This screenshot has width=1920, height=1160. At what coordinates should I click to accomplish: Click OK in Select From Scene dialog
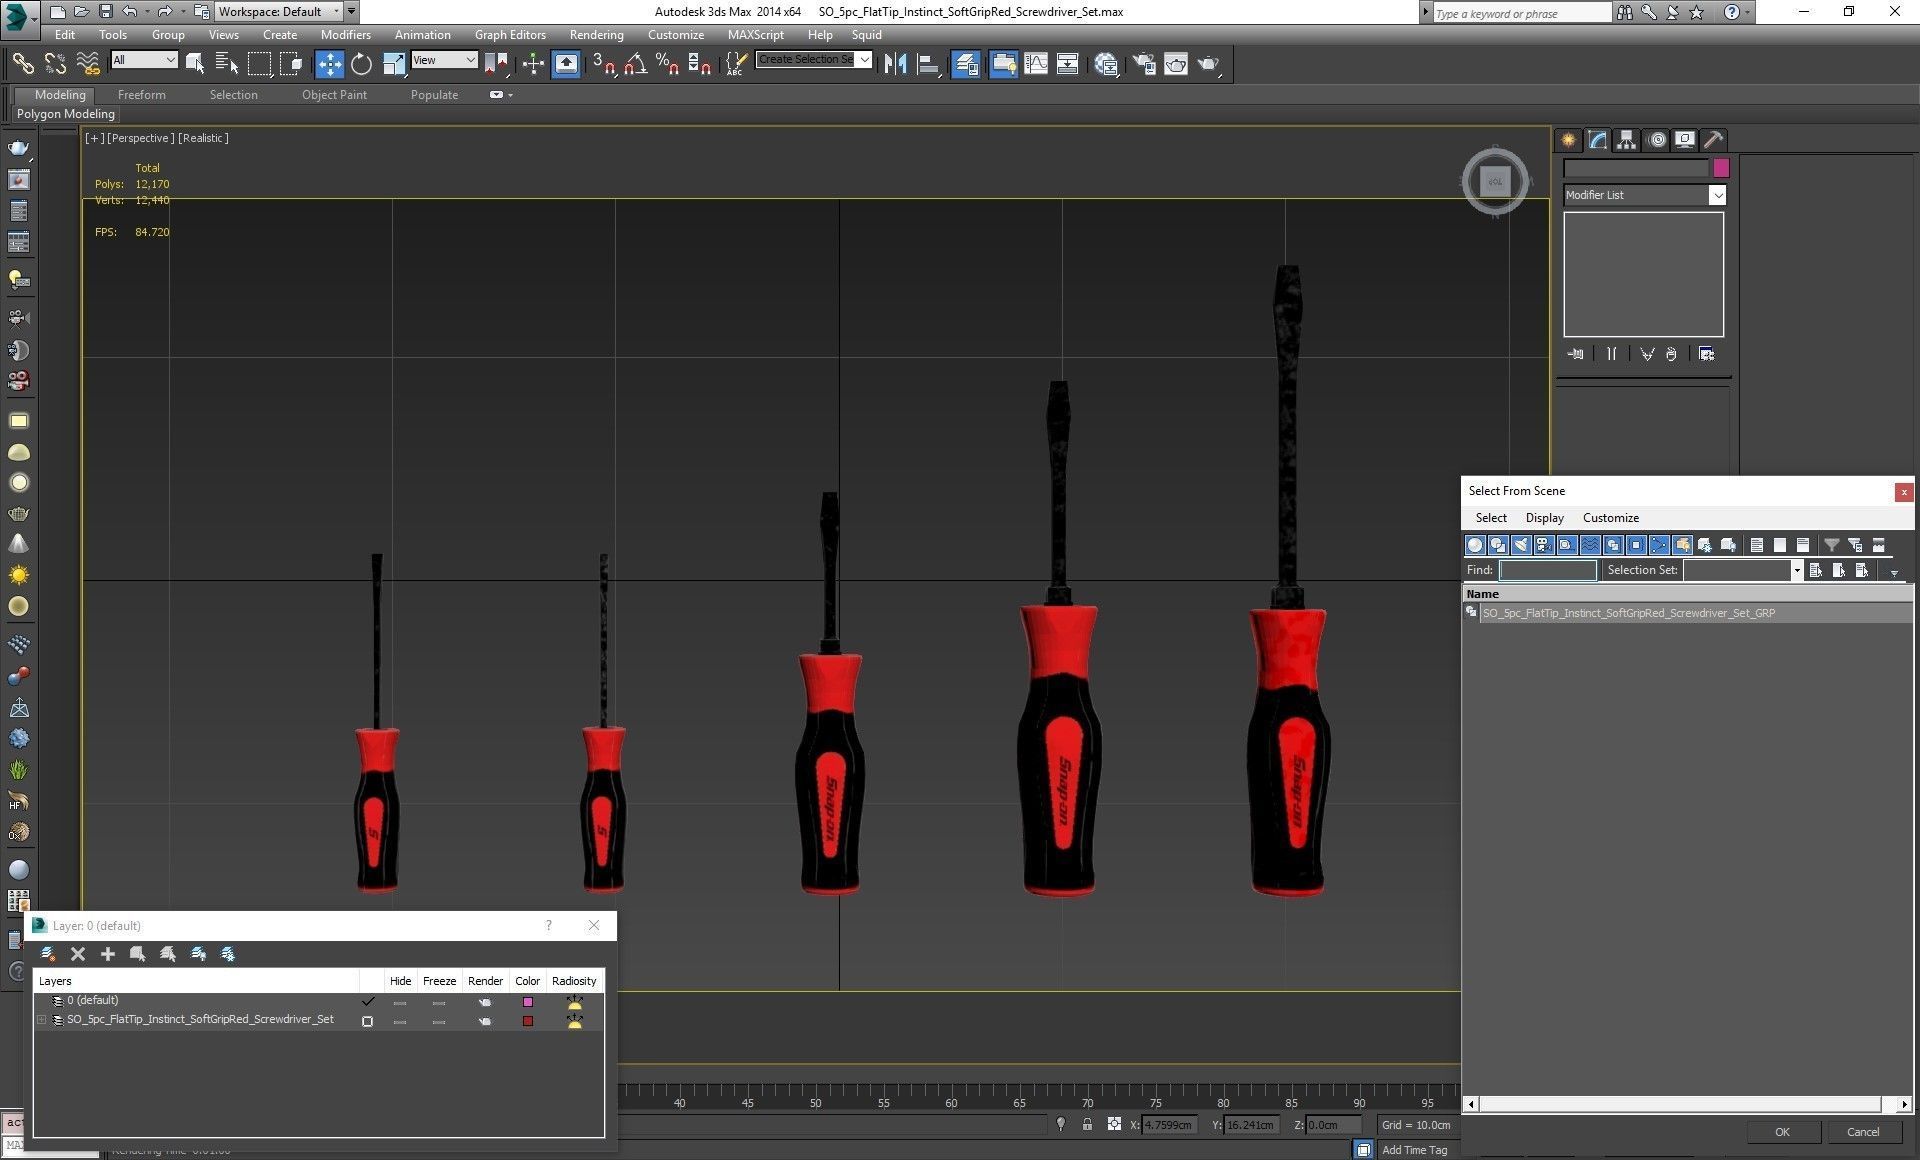pos(1782,1132)
